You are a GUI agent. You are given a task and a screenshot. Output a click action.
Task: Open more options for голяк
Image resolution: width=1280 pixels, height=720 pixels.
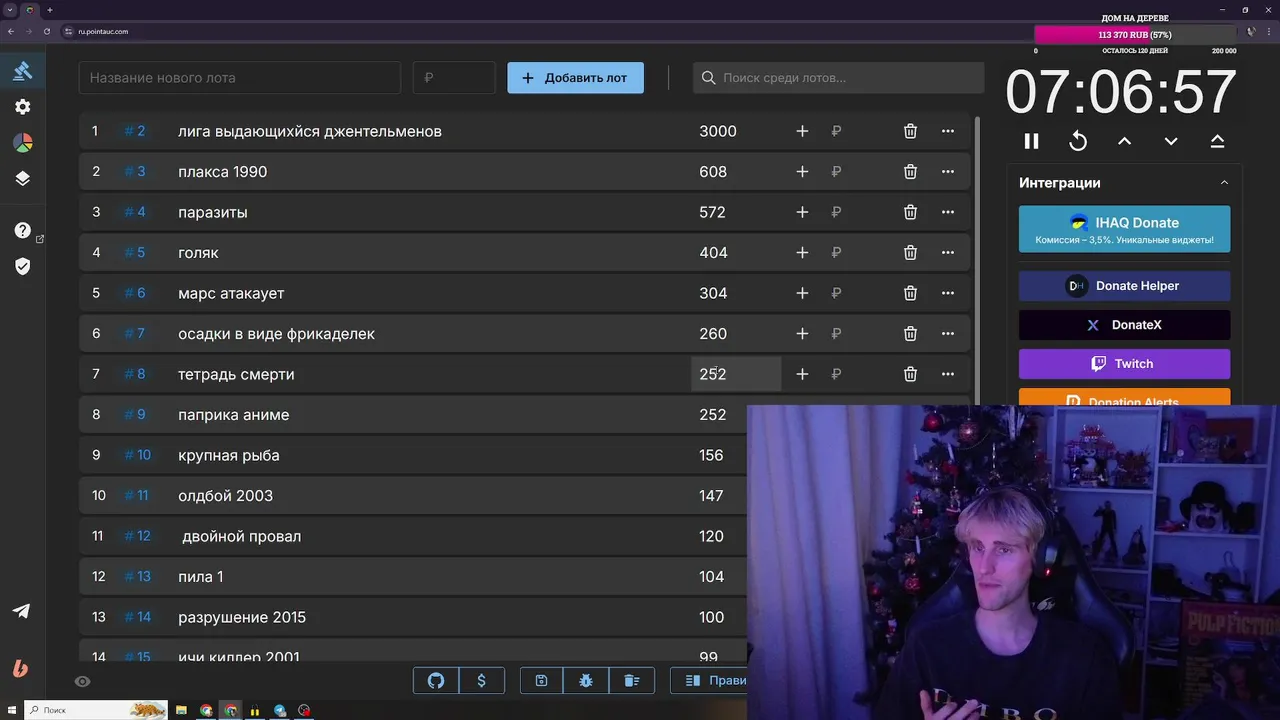pos(948,253)
